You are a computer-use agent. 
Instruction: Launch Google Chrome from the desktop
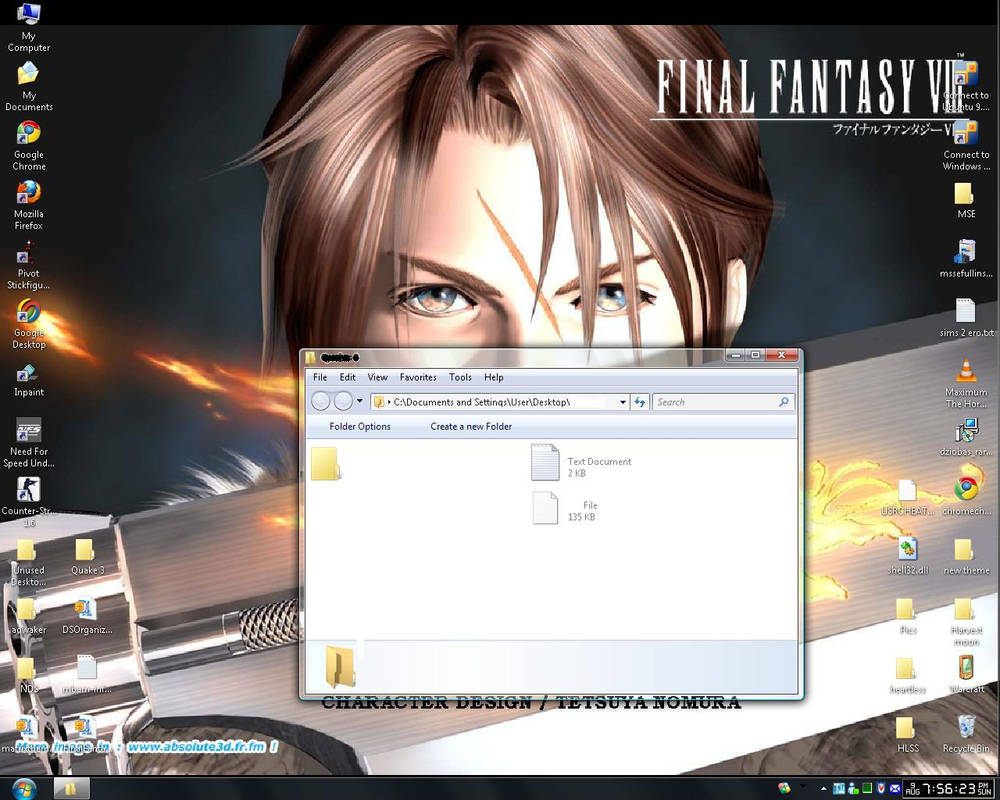[x=28, y=145]
